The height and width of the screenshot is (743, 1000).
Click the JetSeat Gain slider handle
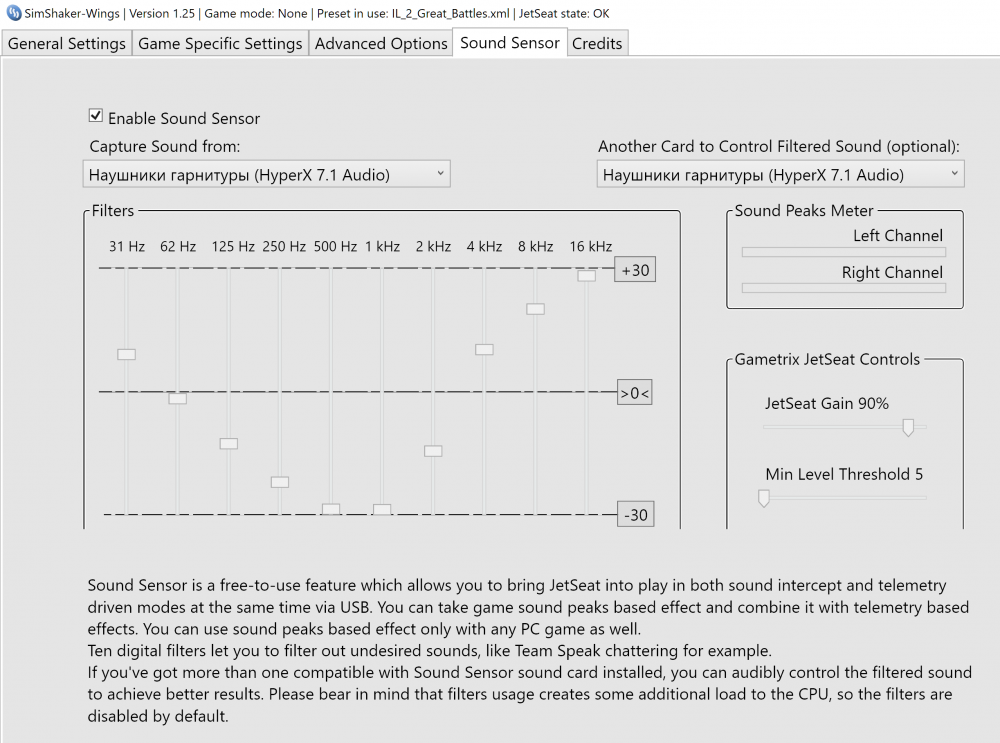[x=908, y=427]
